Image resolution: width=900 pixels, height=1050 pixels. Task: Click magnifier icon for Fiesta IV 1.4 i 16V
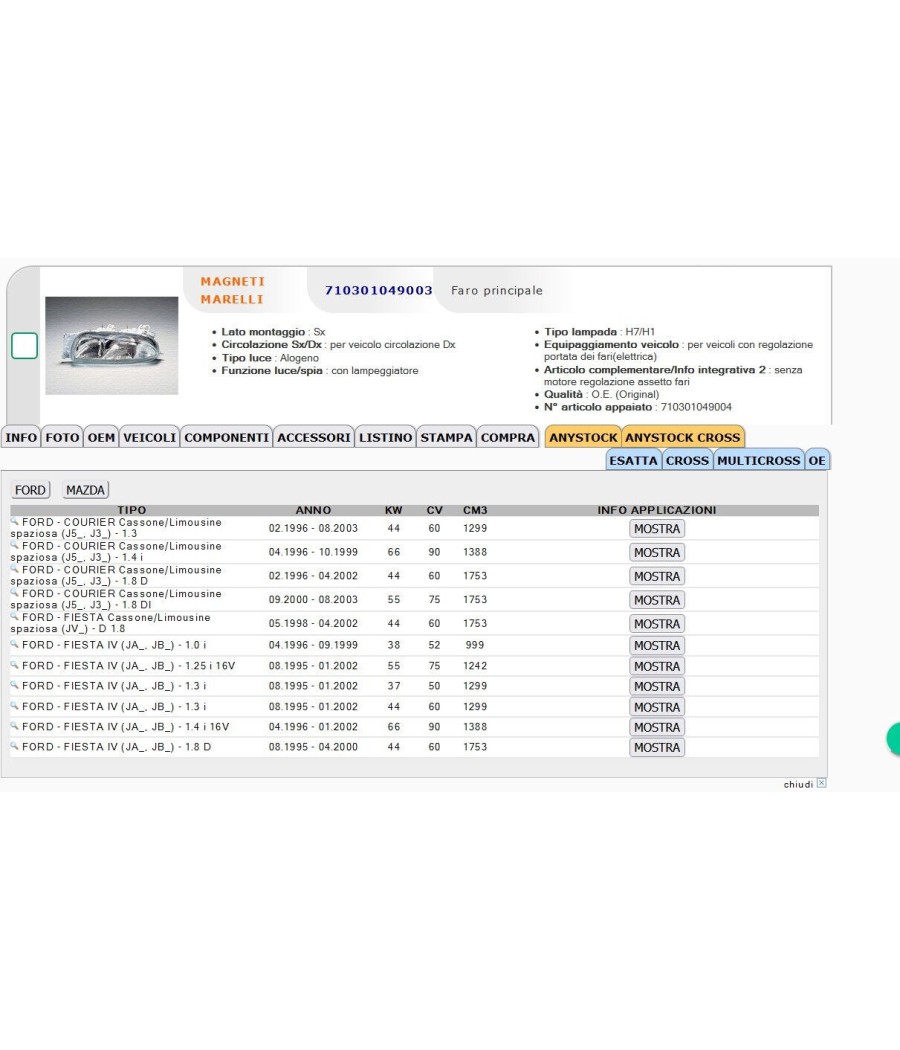(x=15, y=726)
